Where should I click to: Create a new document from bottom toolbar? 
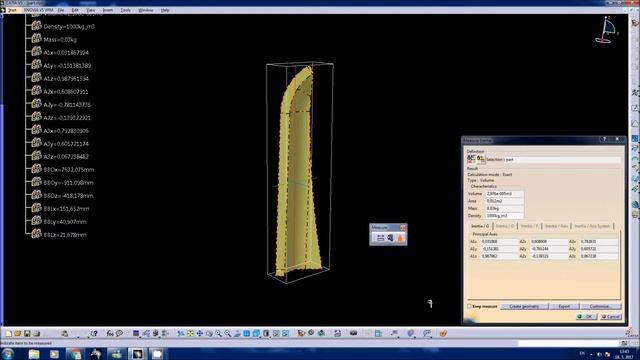click(x=9, y=333)
